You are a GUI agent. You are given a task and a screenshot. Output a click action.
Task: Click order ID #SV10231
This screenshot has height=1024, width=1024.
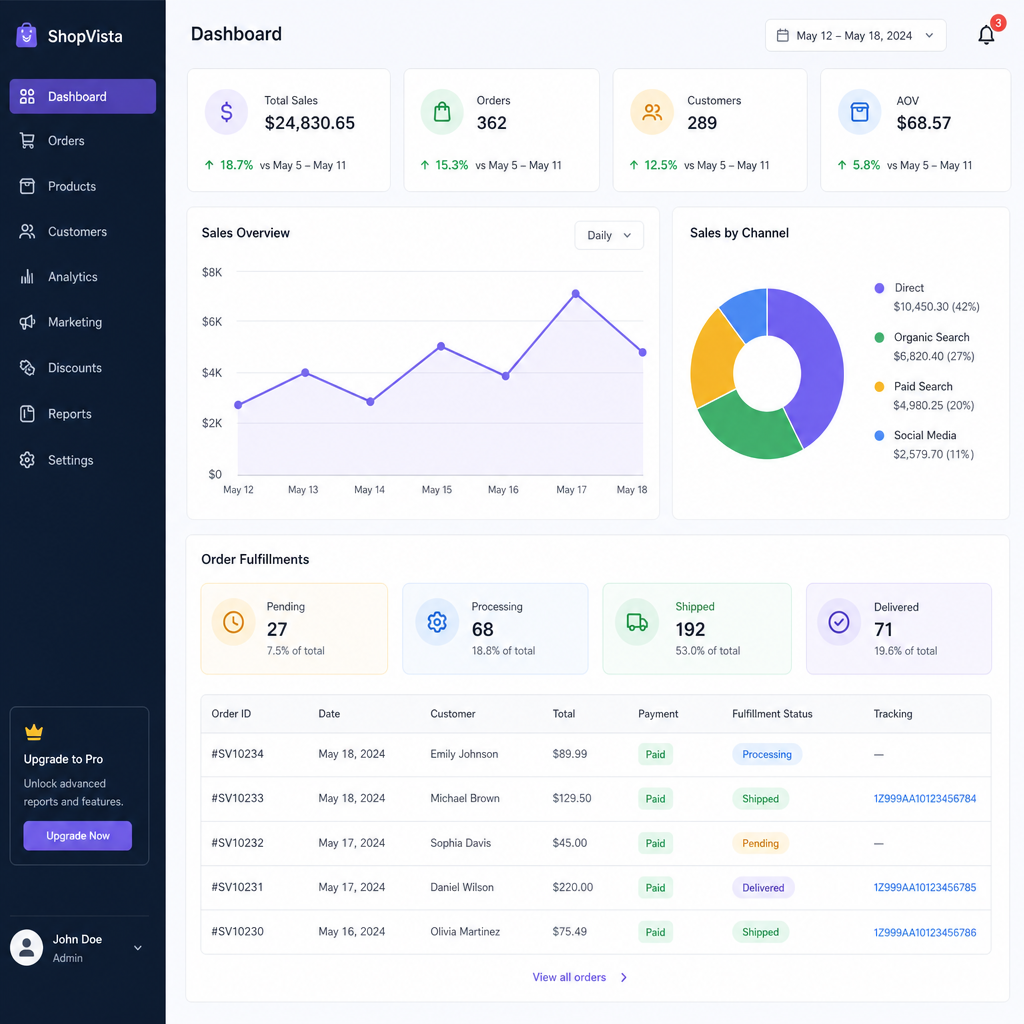(237, 887)
